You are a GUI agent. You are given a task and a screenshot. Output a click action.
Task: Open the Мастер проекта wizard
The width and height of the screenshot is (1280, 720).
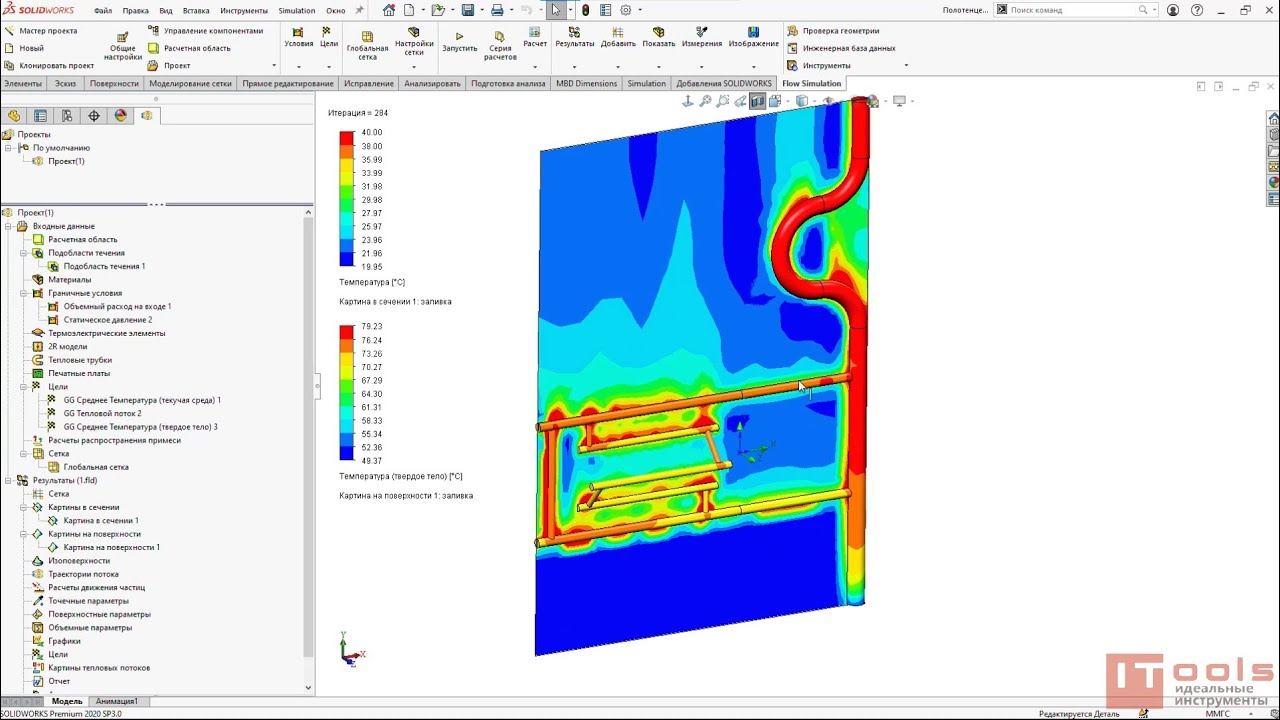(x=41, y=30)
